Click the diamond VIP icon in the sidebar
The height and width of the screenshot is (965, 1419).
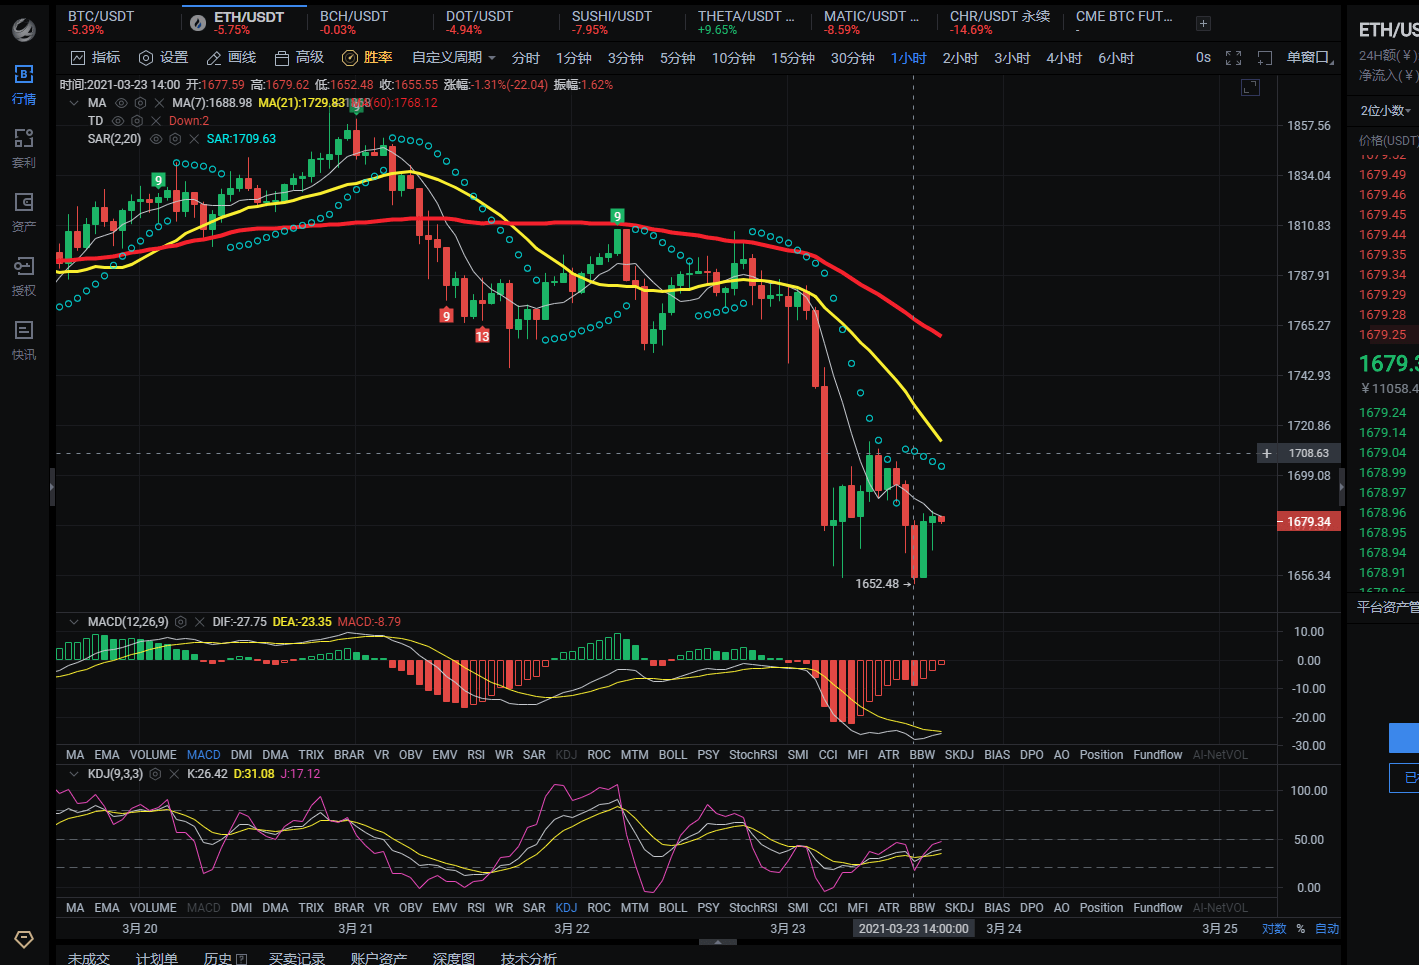coord(24,939)
